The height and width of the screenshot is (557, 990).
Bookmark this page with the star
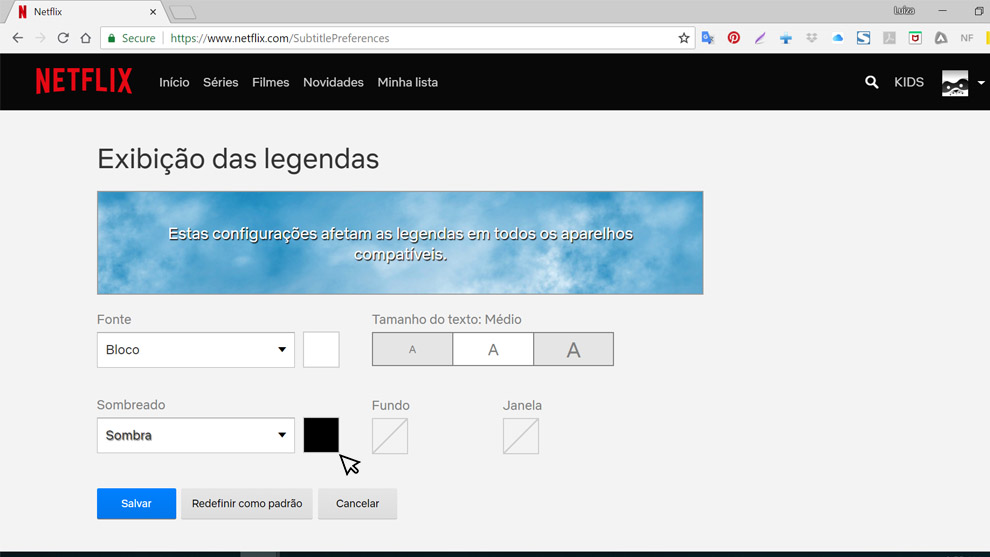684,38
